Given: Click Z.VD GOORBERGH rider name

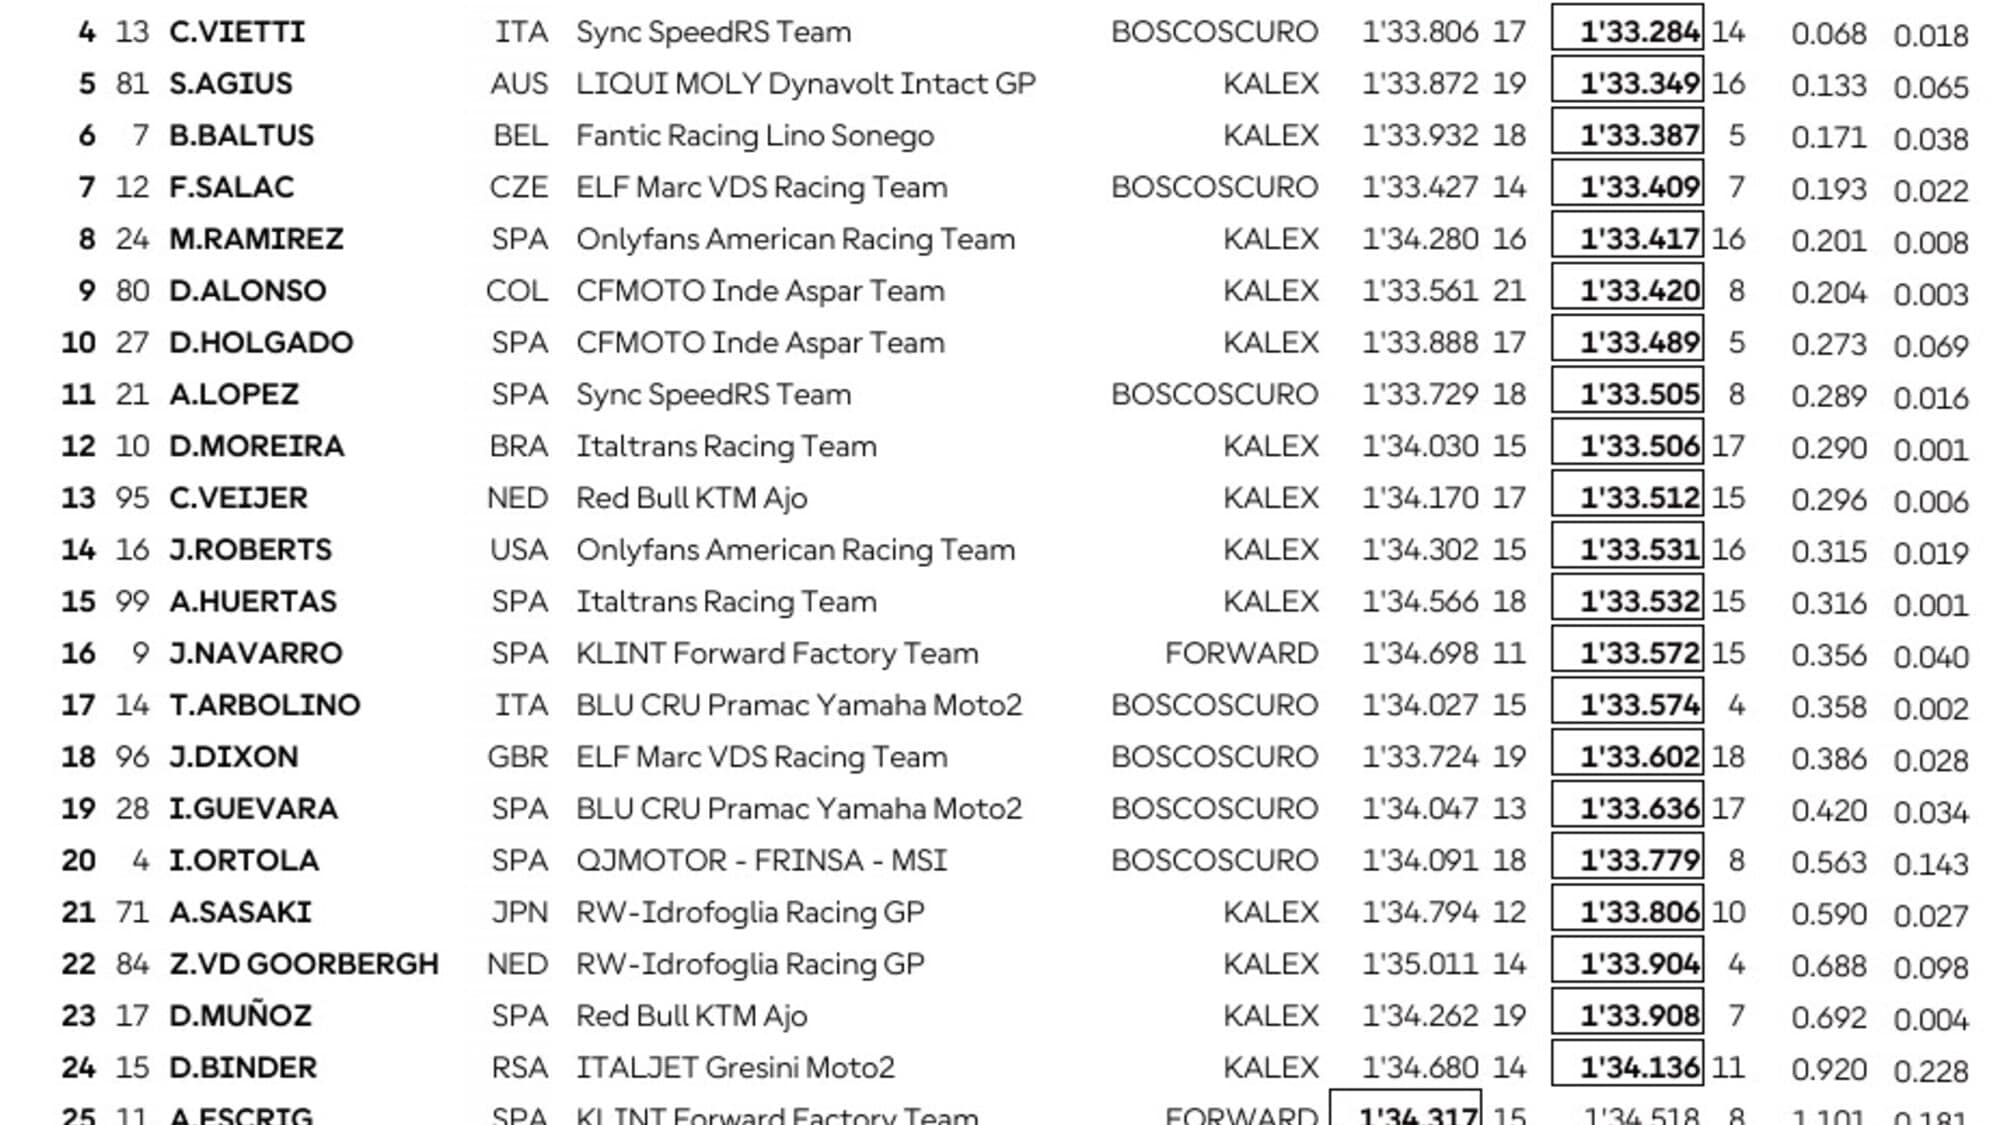Looking at the screenshot, I should [x=304, y=964].
